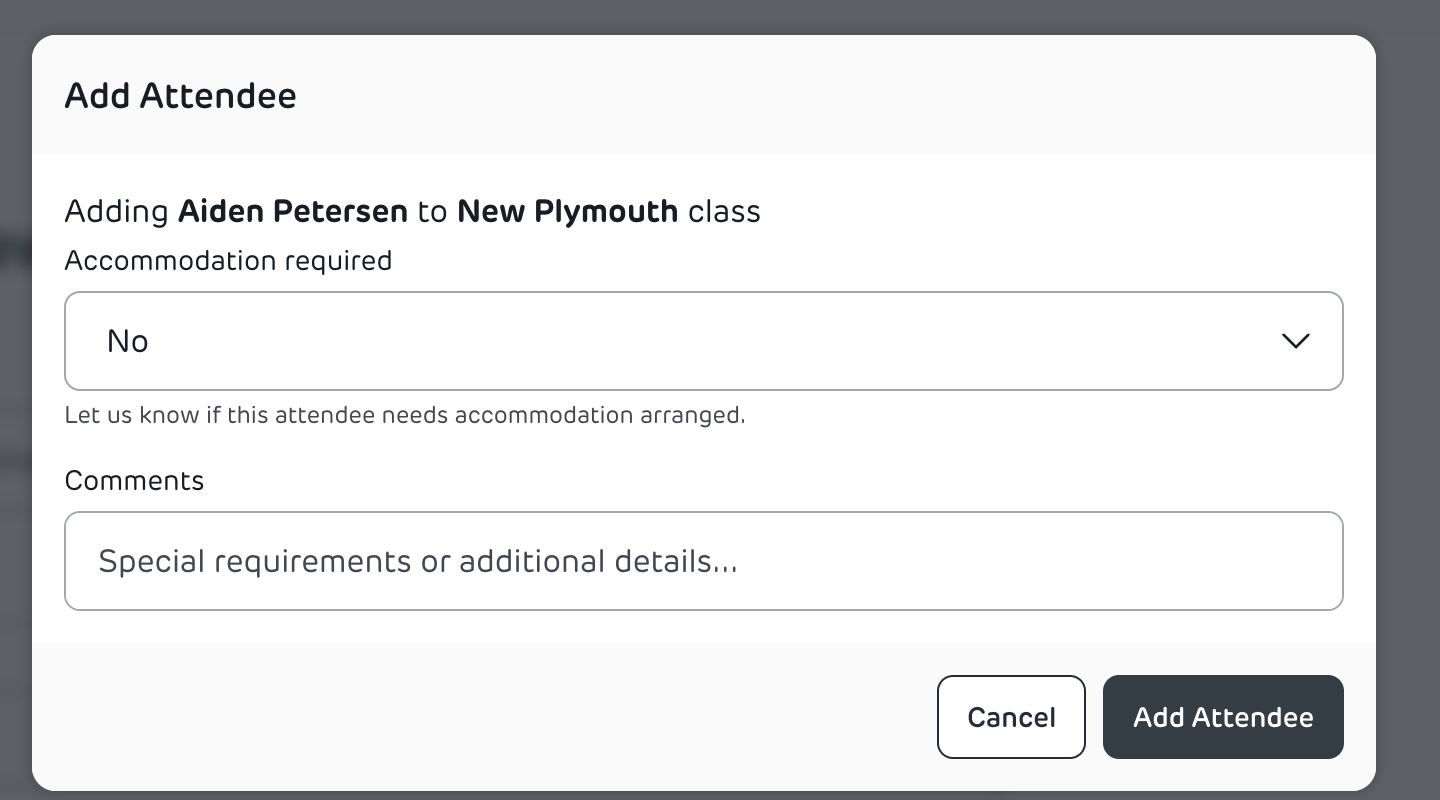
Task: Click the Special requirements placeholder text
Action: pos(418,561)
